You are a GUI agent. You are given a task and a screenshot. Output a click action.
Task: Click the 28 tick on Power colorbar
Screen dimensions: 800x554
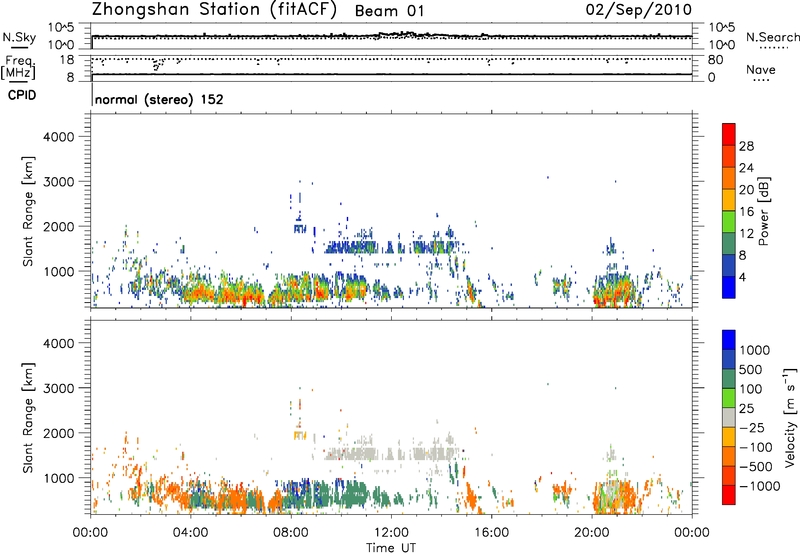(x=746, y=146)
